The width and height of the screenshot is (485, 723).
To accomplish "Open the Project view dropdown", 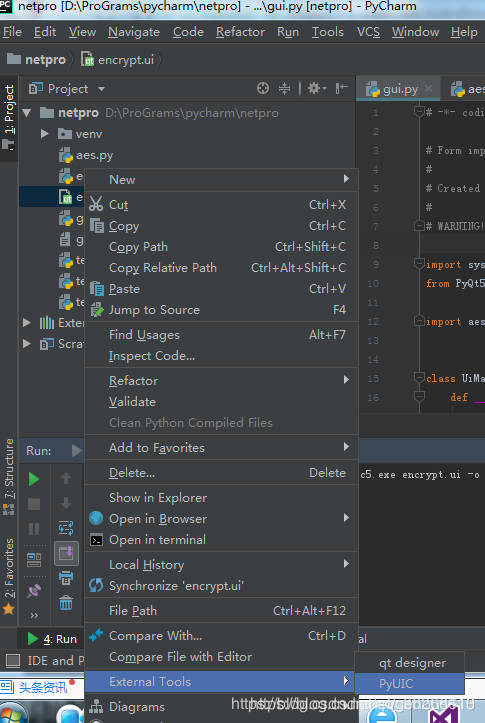I will 101,89.
